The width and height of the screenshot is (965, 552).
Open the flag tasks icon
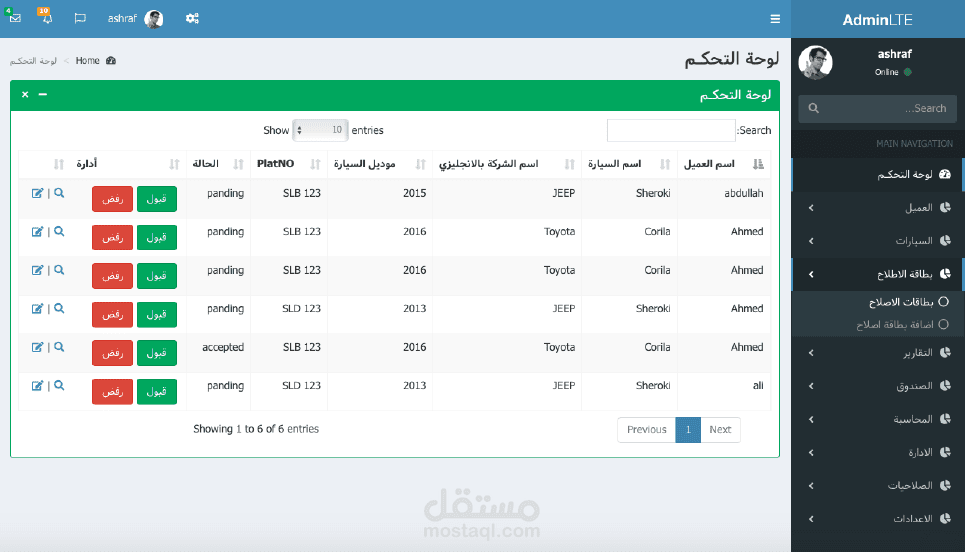(80, 18)
